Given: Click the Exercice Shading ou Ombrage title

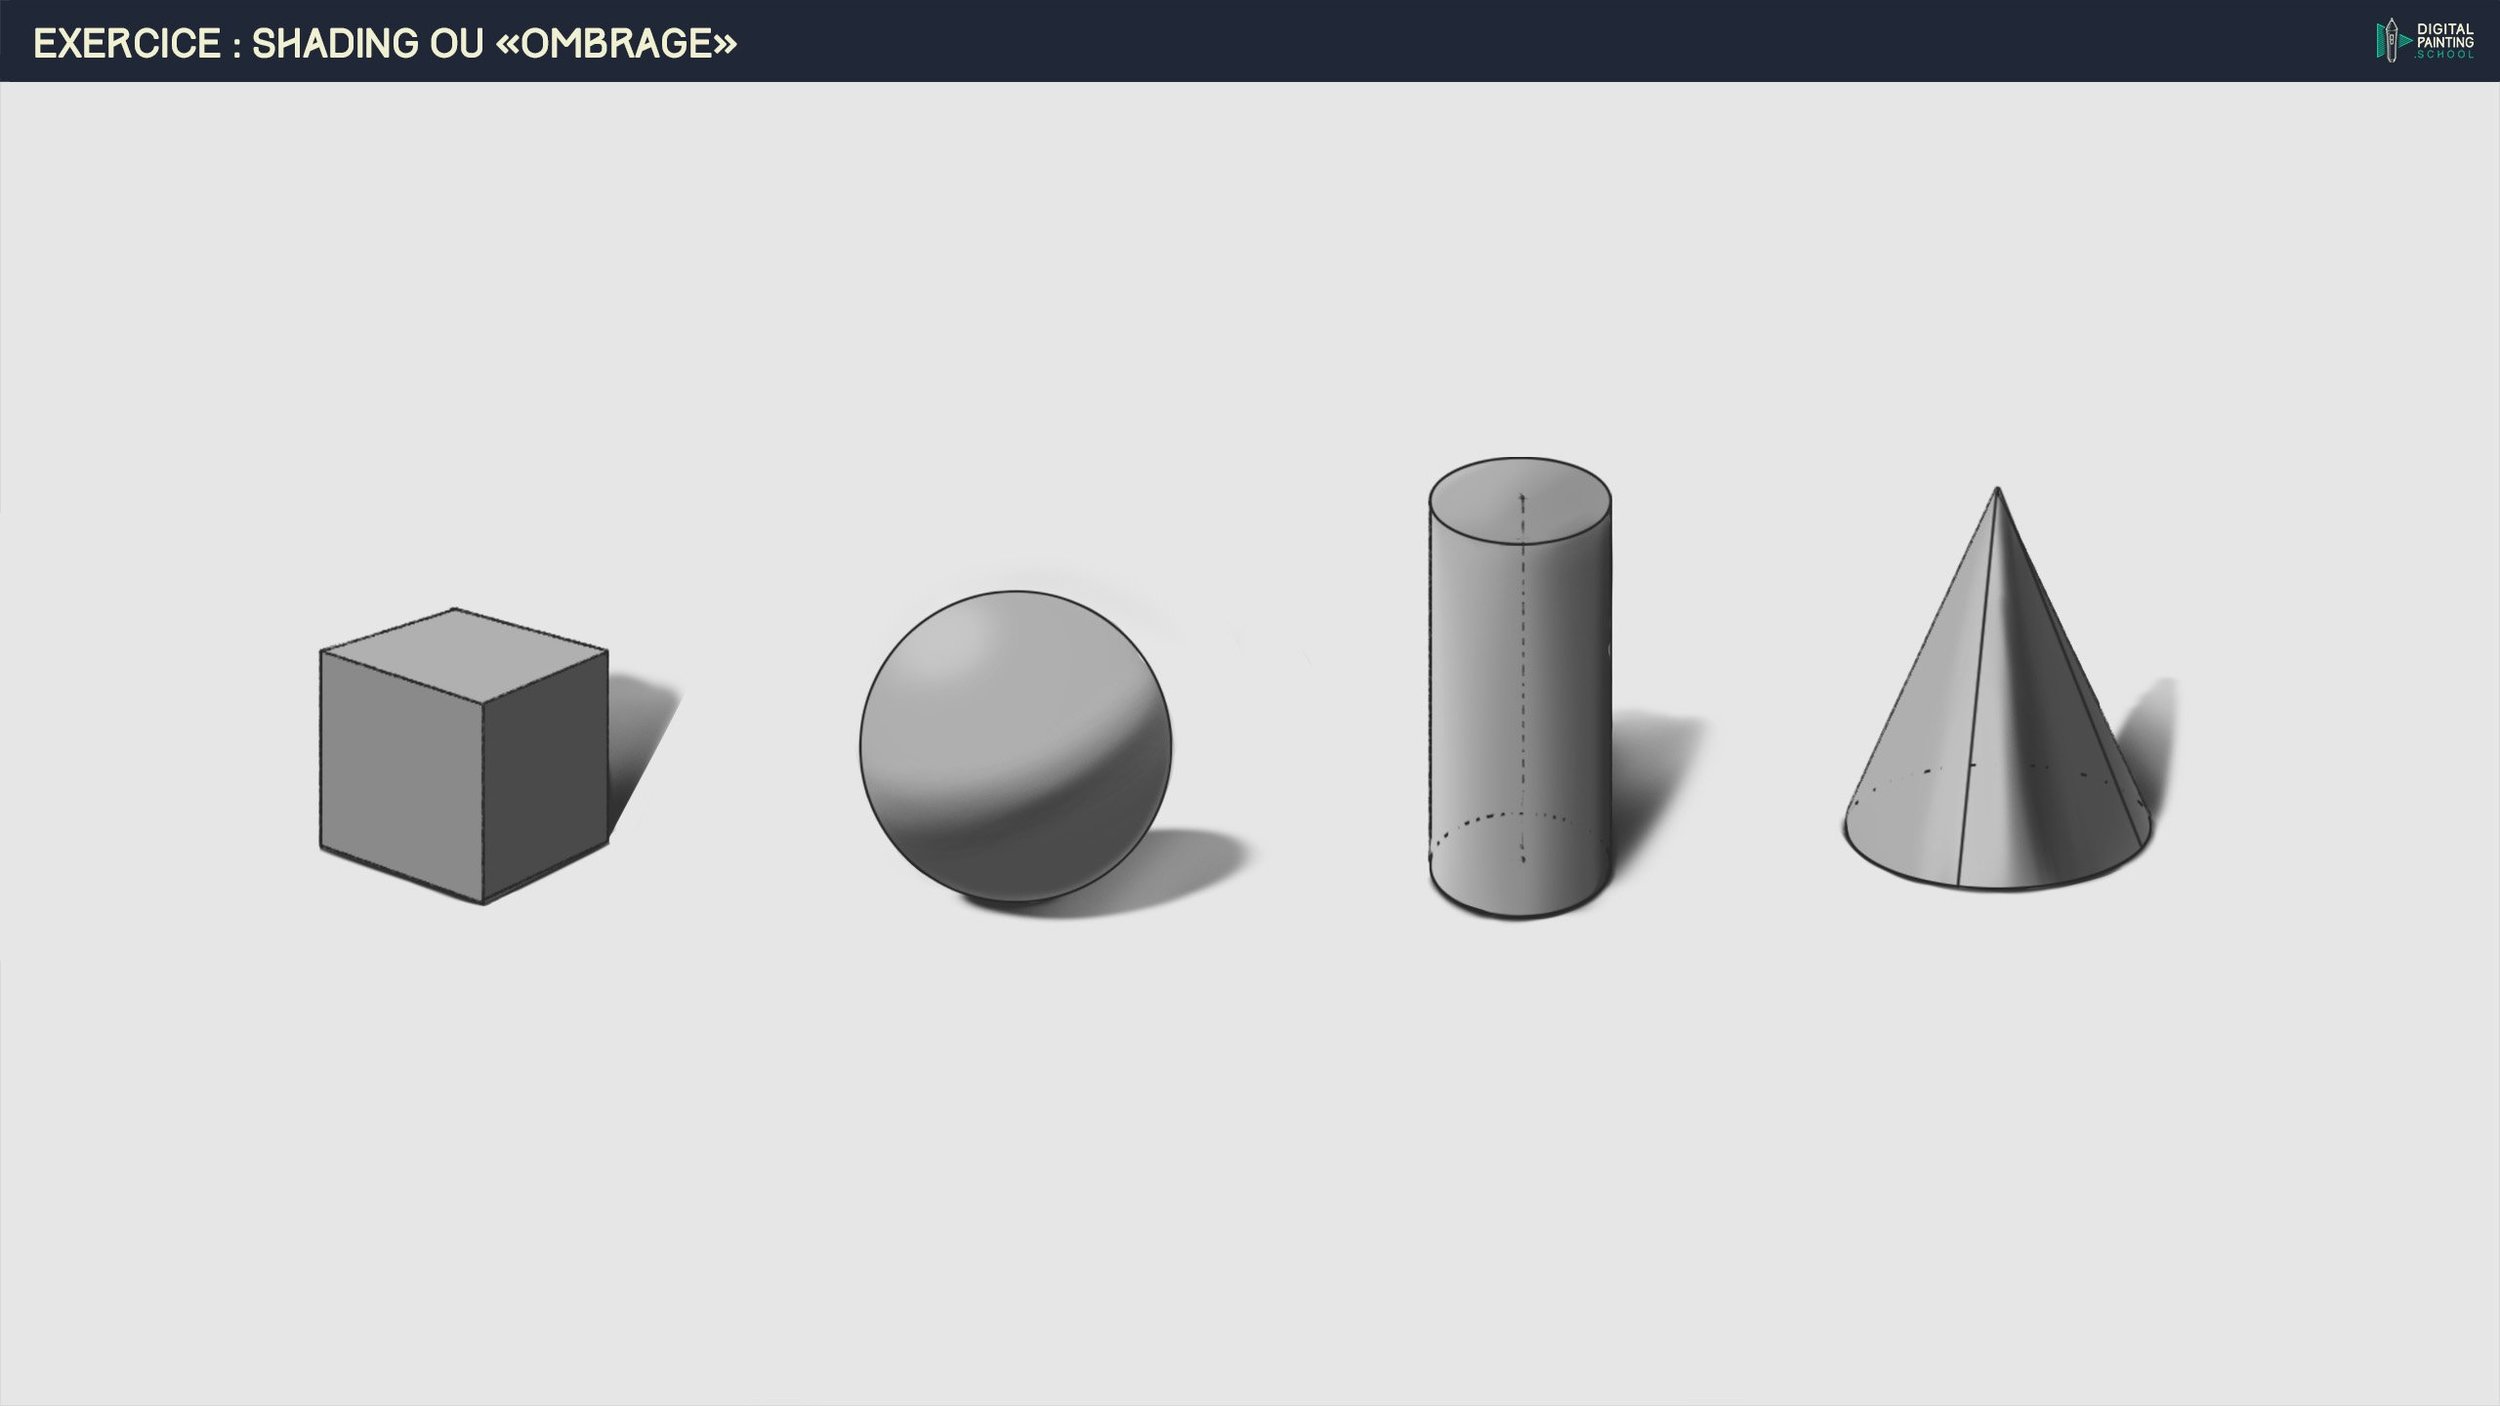Looking at the screenshot, I should (384, 44).
